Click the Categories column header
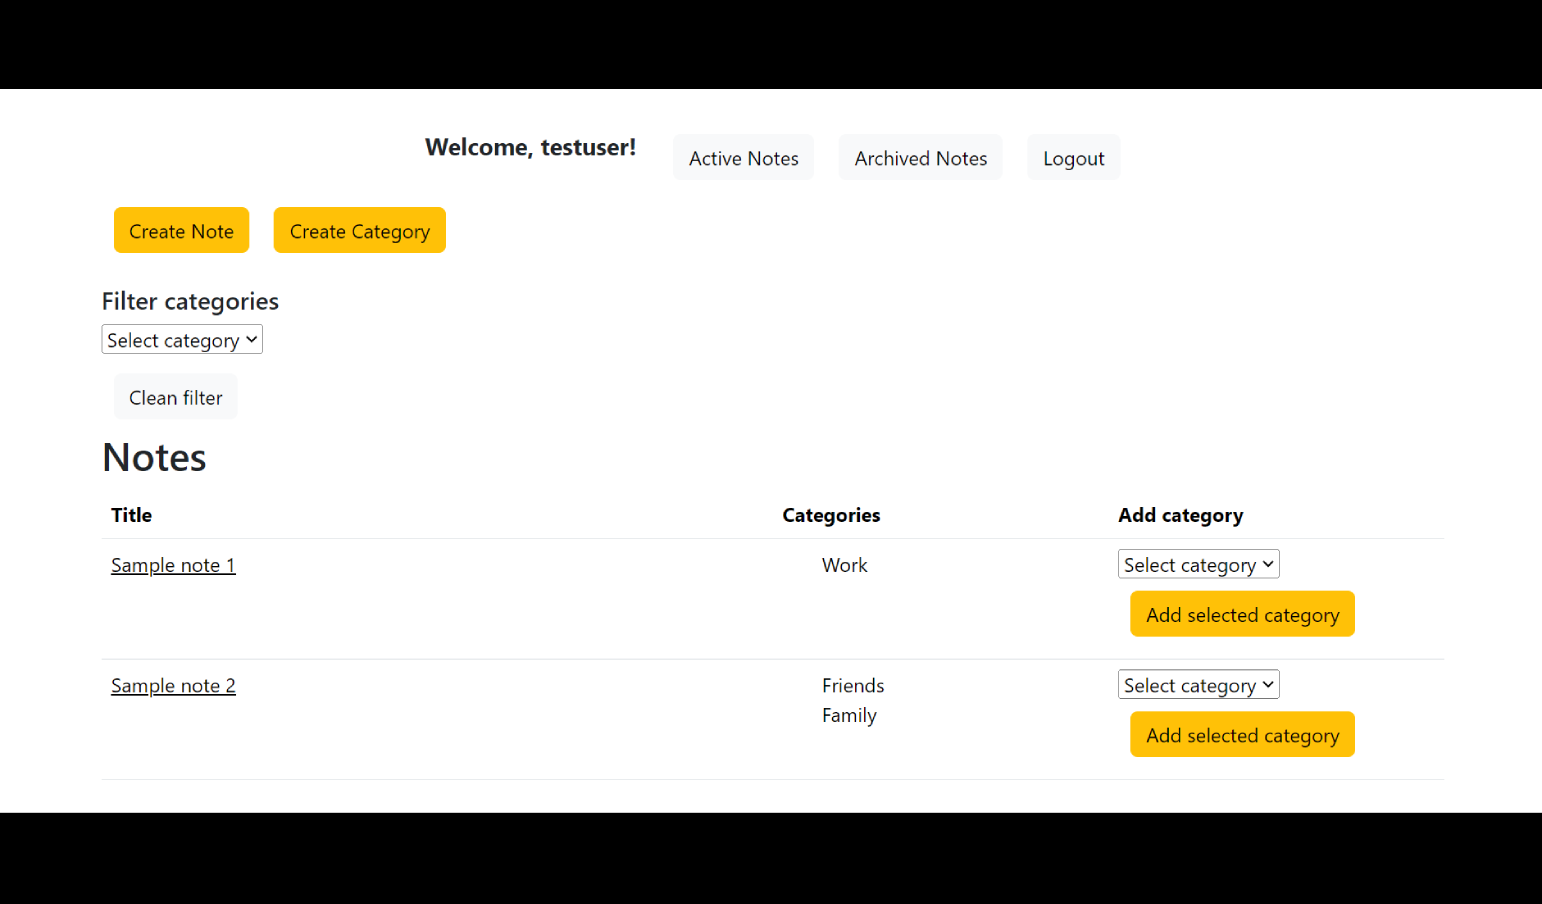The height and width of the screenshot is (904, 1542). pyautogui.click(x=831, y=515)
